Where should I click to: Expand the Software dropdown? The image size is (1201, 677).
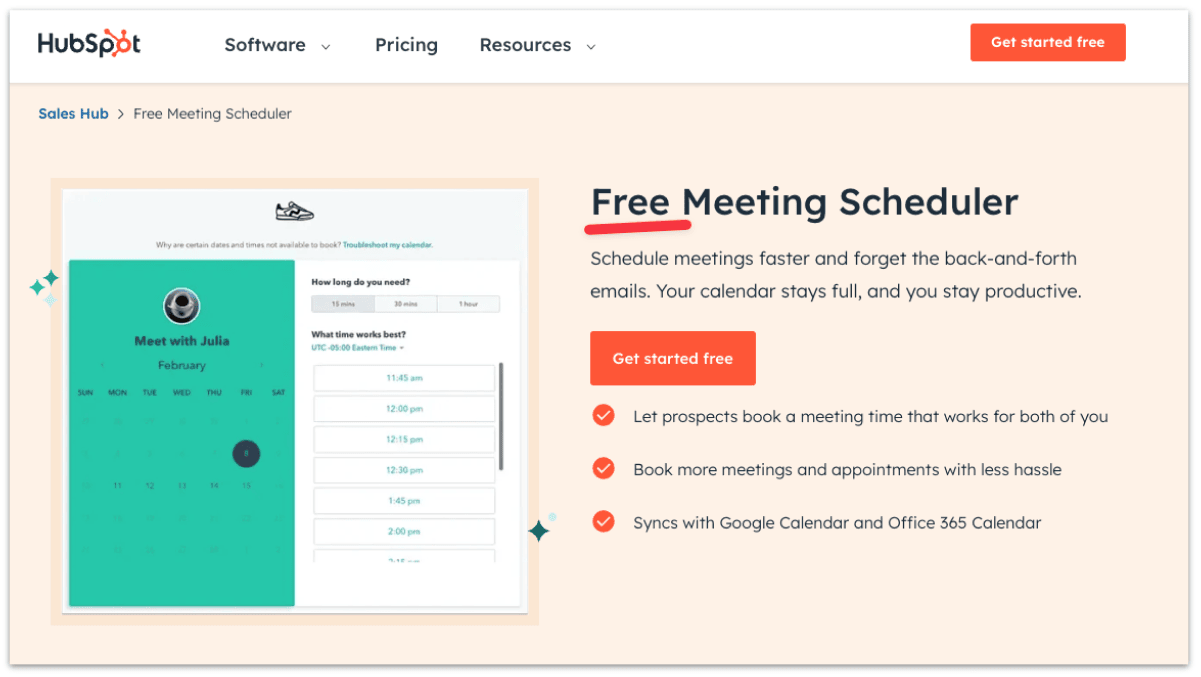pos(278,45)
